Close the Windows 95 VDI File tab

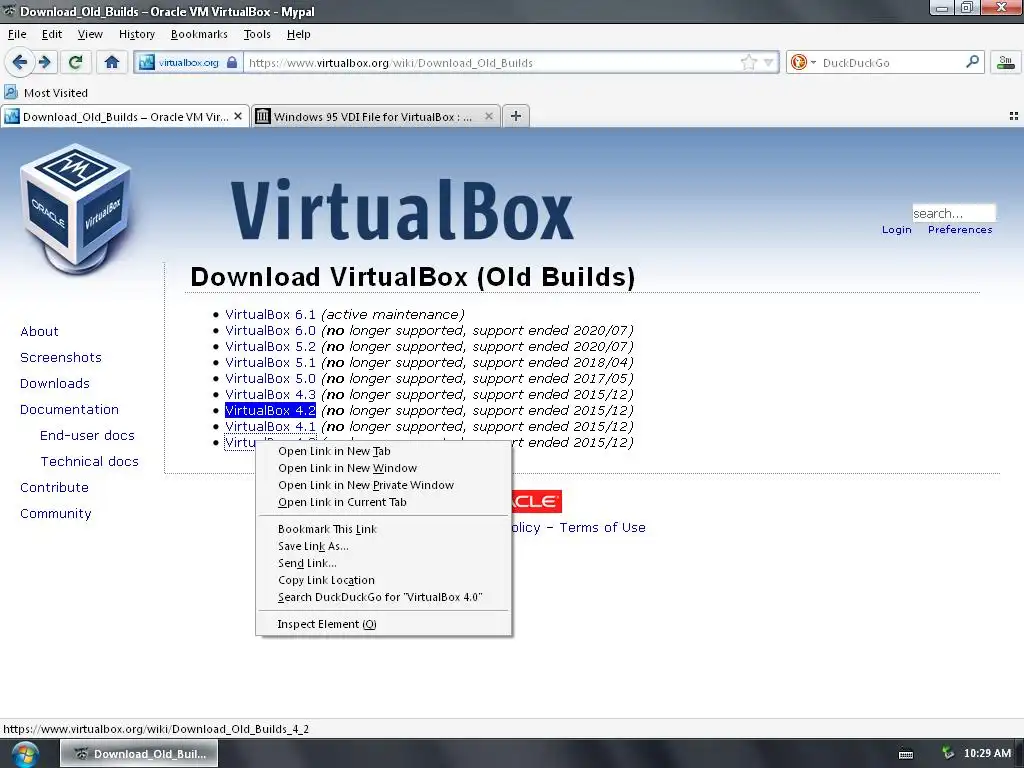(x=488, y=116)
